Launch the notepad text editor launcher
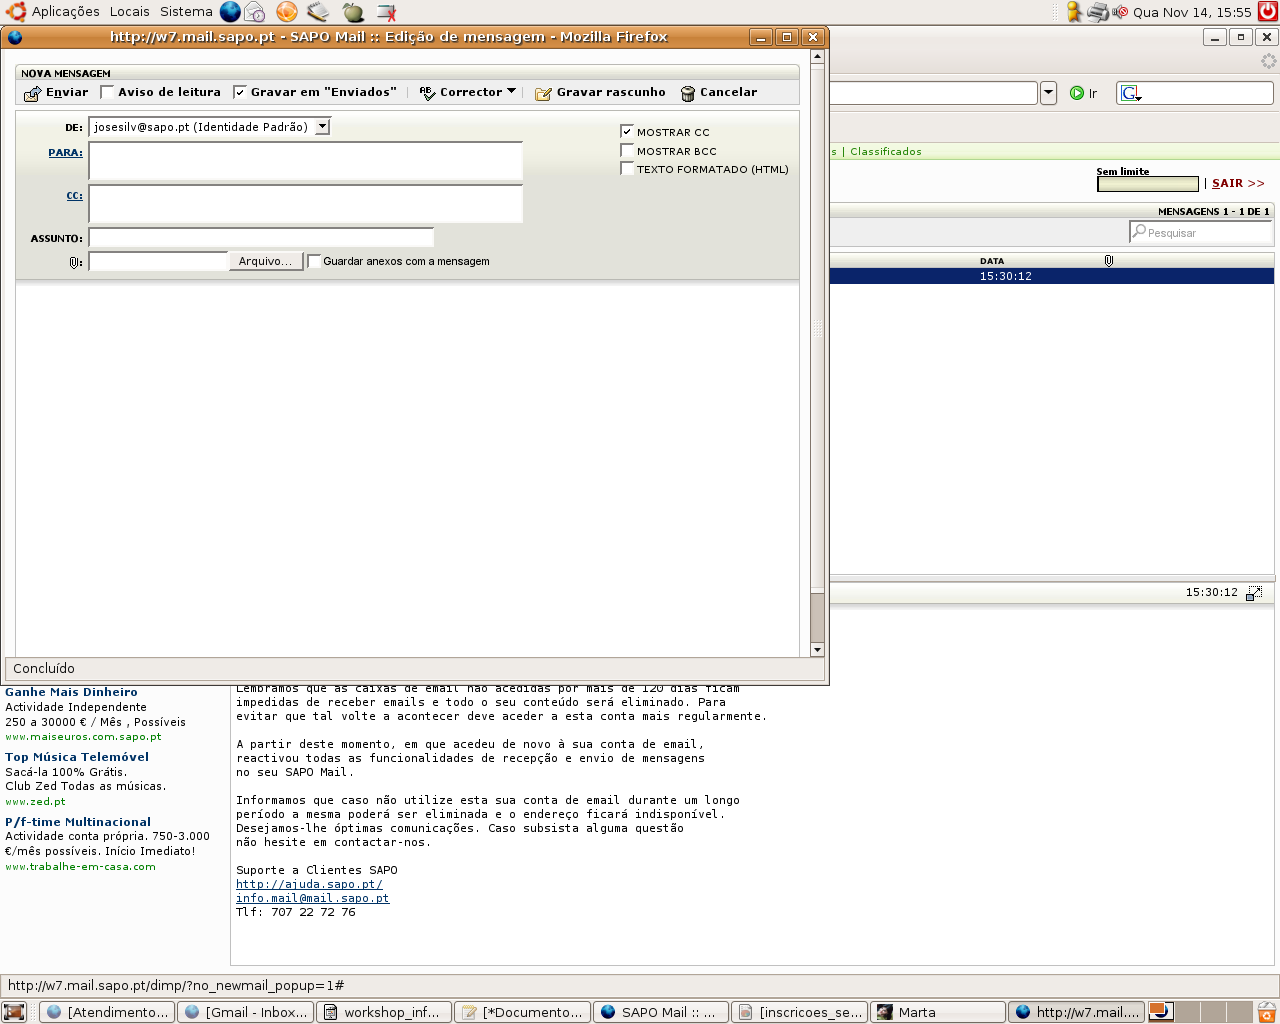 tap(318, 12)
